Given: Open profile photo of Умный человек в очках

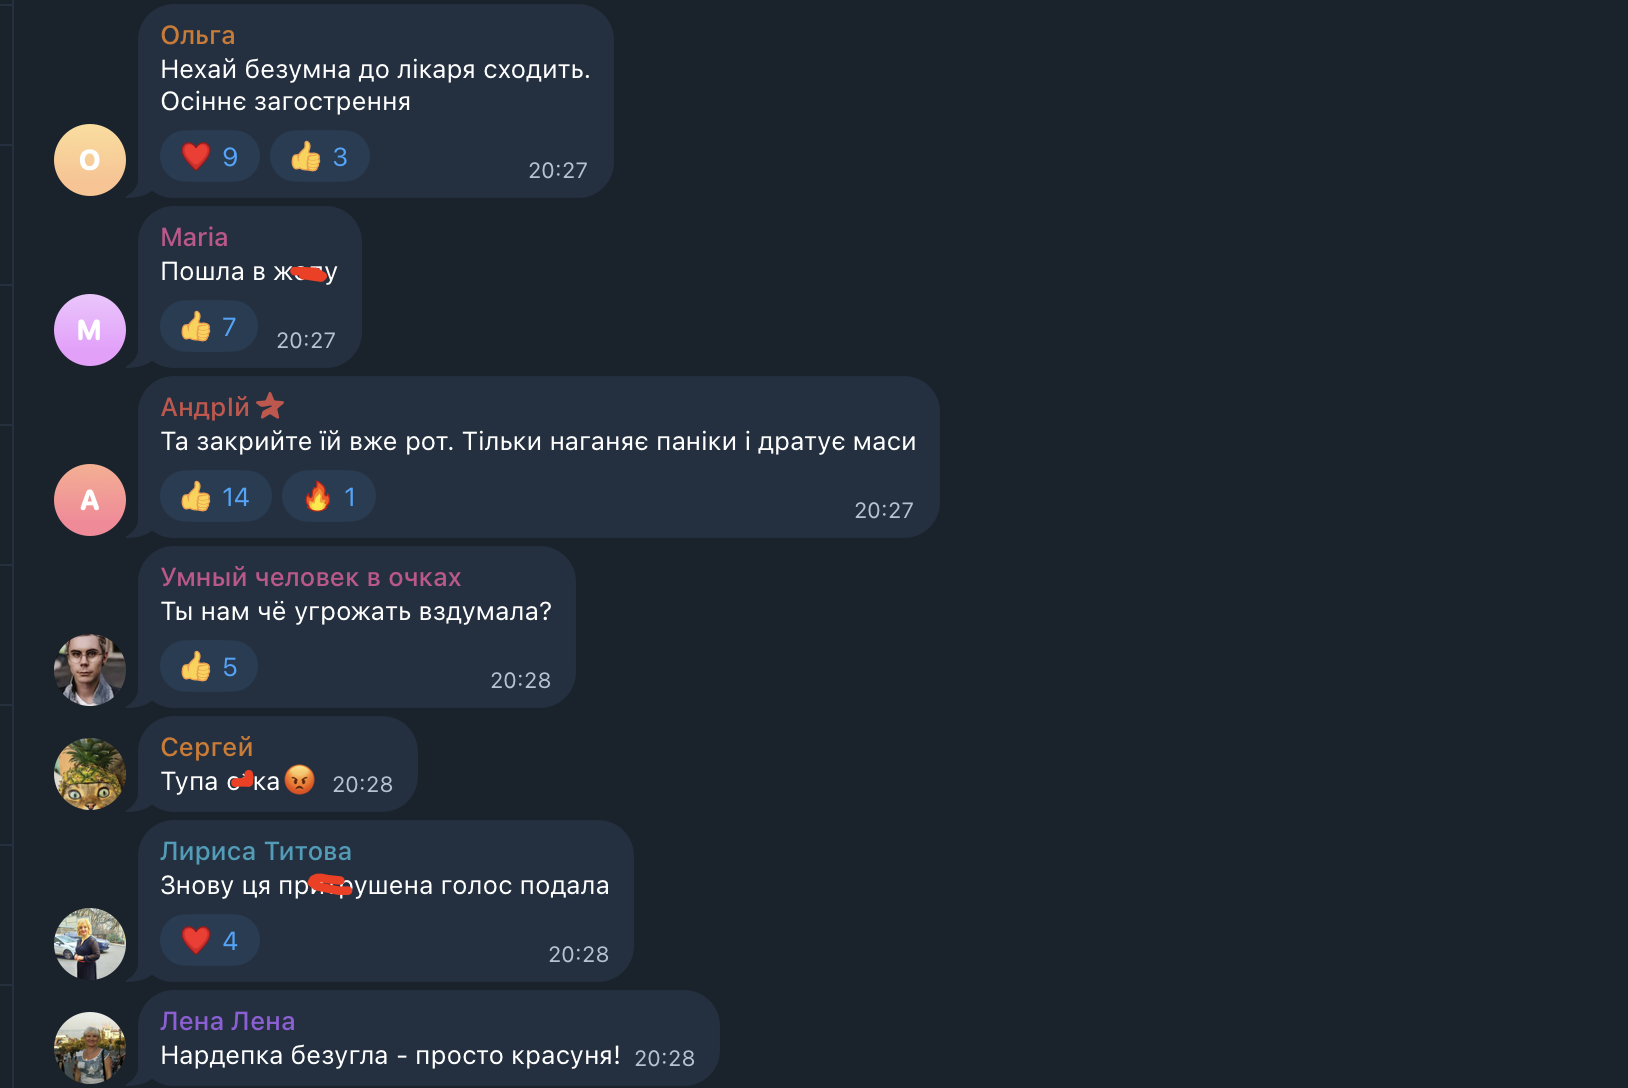Looking at the screenshot, I should (90, 670).
